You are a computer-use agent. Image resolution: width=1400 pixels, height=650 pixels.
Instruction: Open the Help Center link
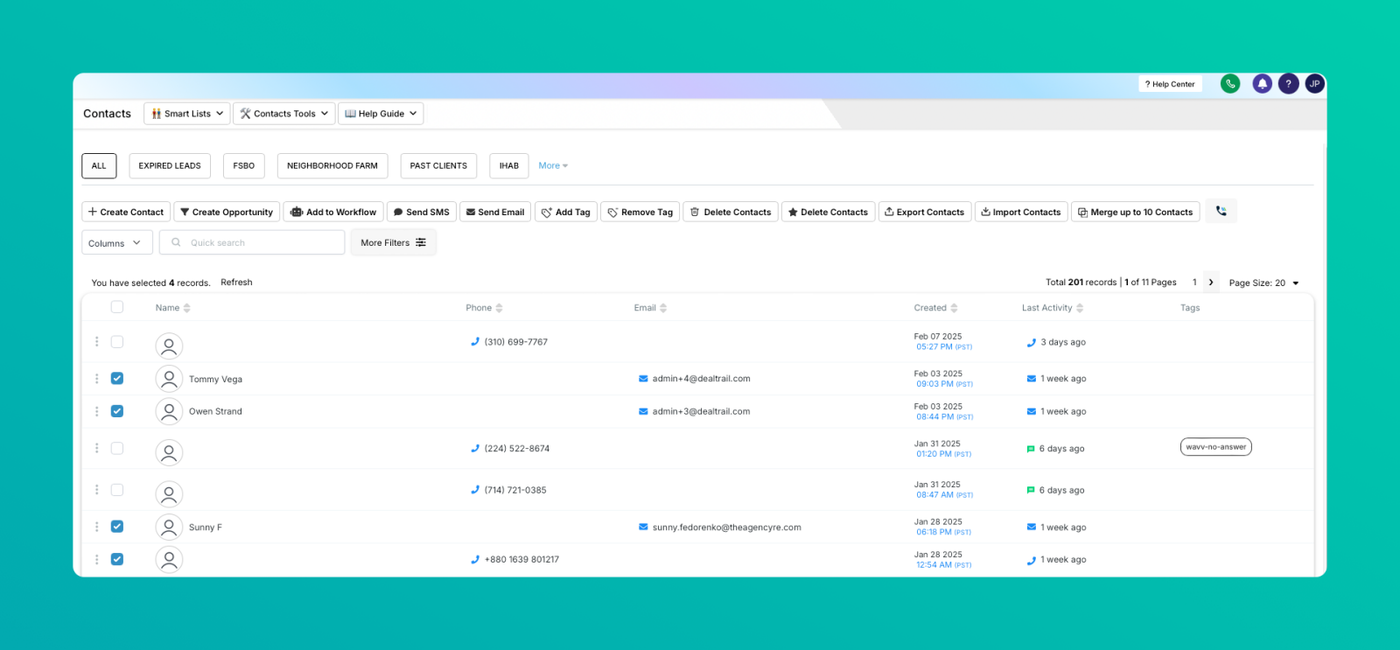coord(1170,84)
